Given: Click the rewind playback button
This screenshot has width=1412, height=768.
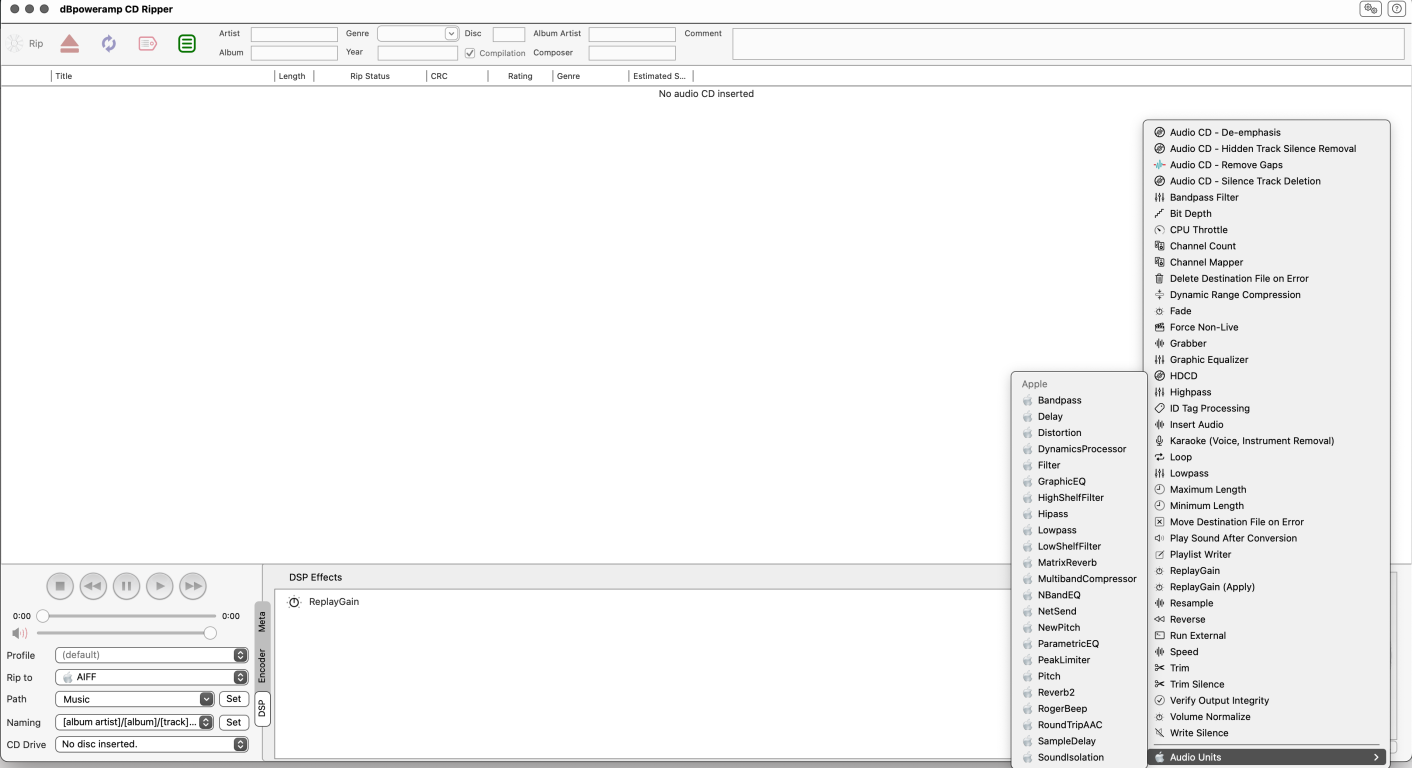Looking at the screenshot, I should click(x=93, y=586).
